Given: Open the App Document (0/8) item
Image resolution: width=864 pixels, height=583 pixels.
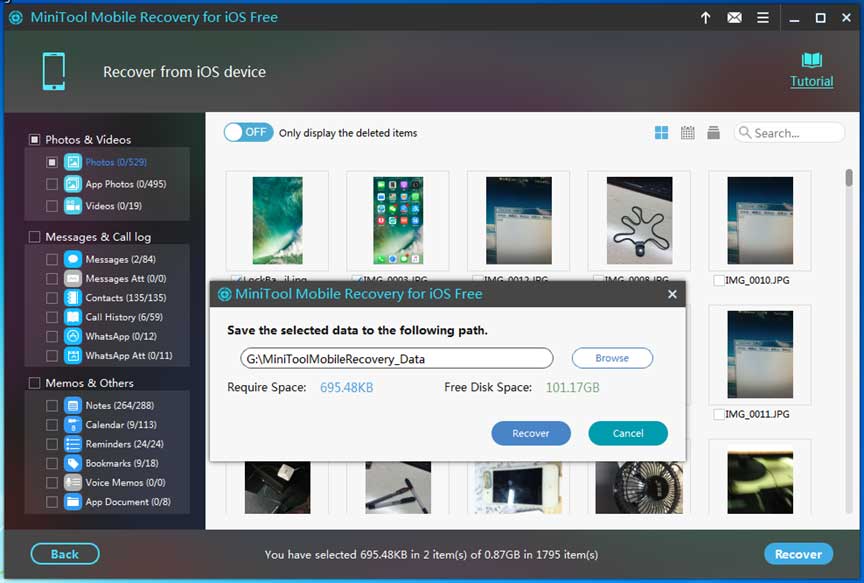Looking at the screenshot, I should [x=128, y=501].
